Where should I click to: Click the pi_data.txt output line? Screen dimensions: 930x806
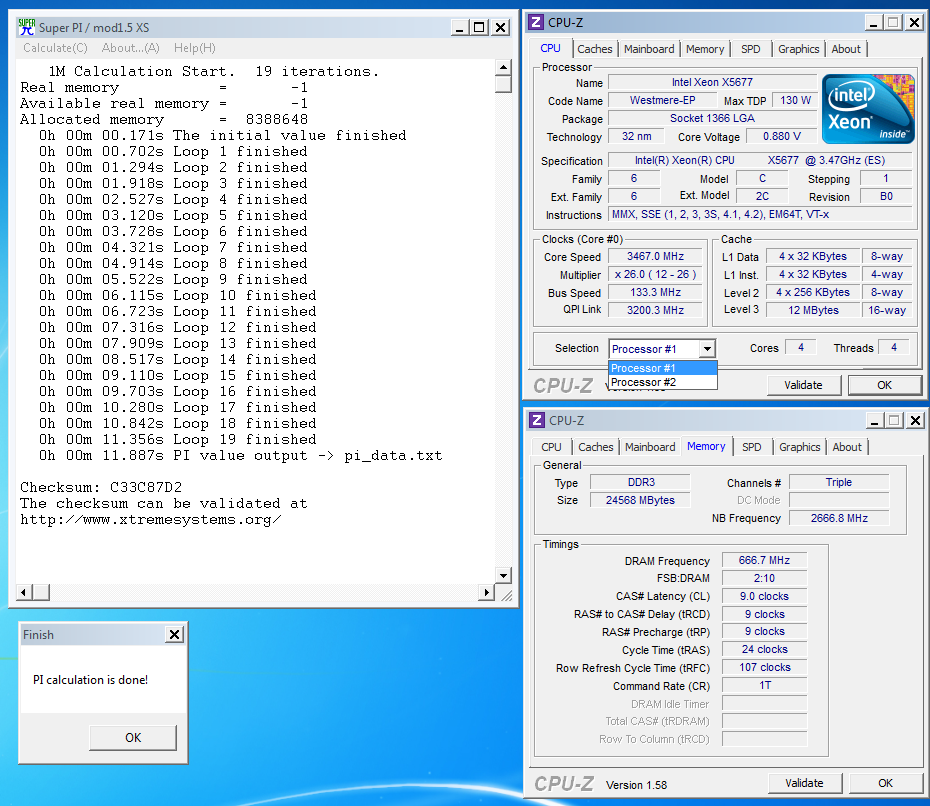tap(240, 455)
